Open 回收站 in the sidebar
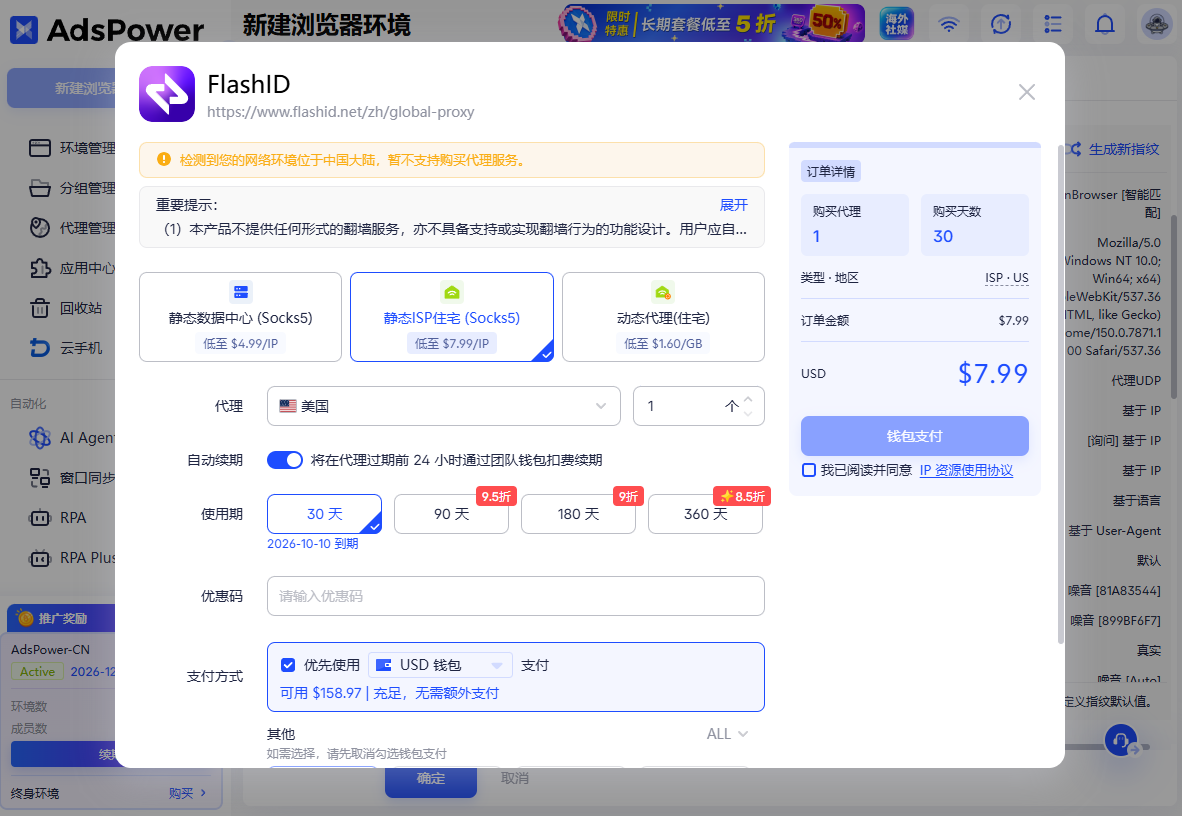The image size is (1182, 816). coord(65,308)
